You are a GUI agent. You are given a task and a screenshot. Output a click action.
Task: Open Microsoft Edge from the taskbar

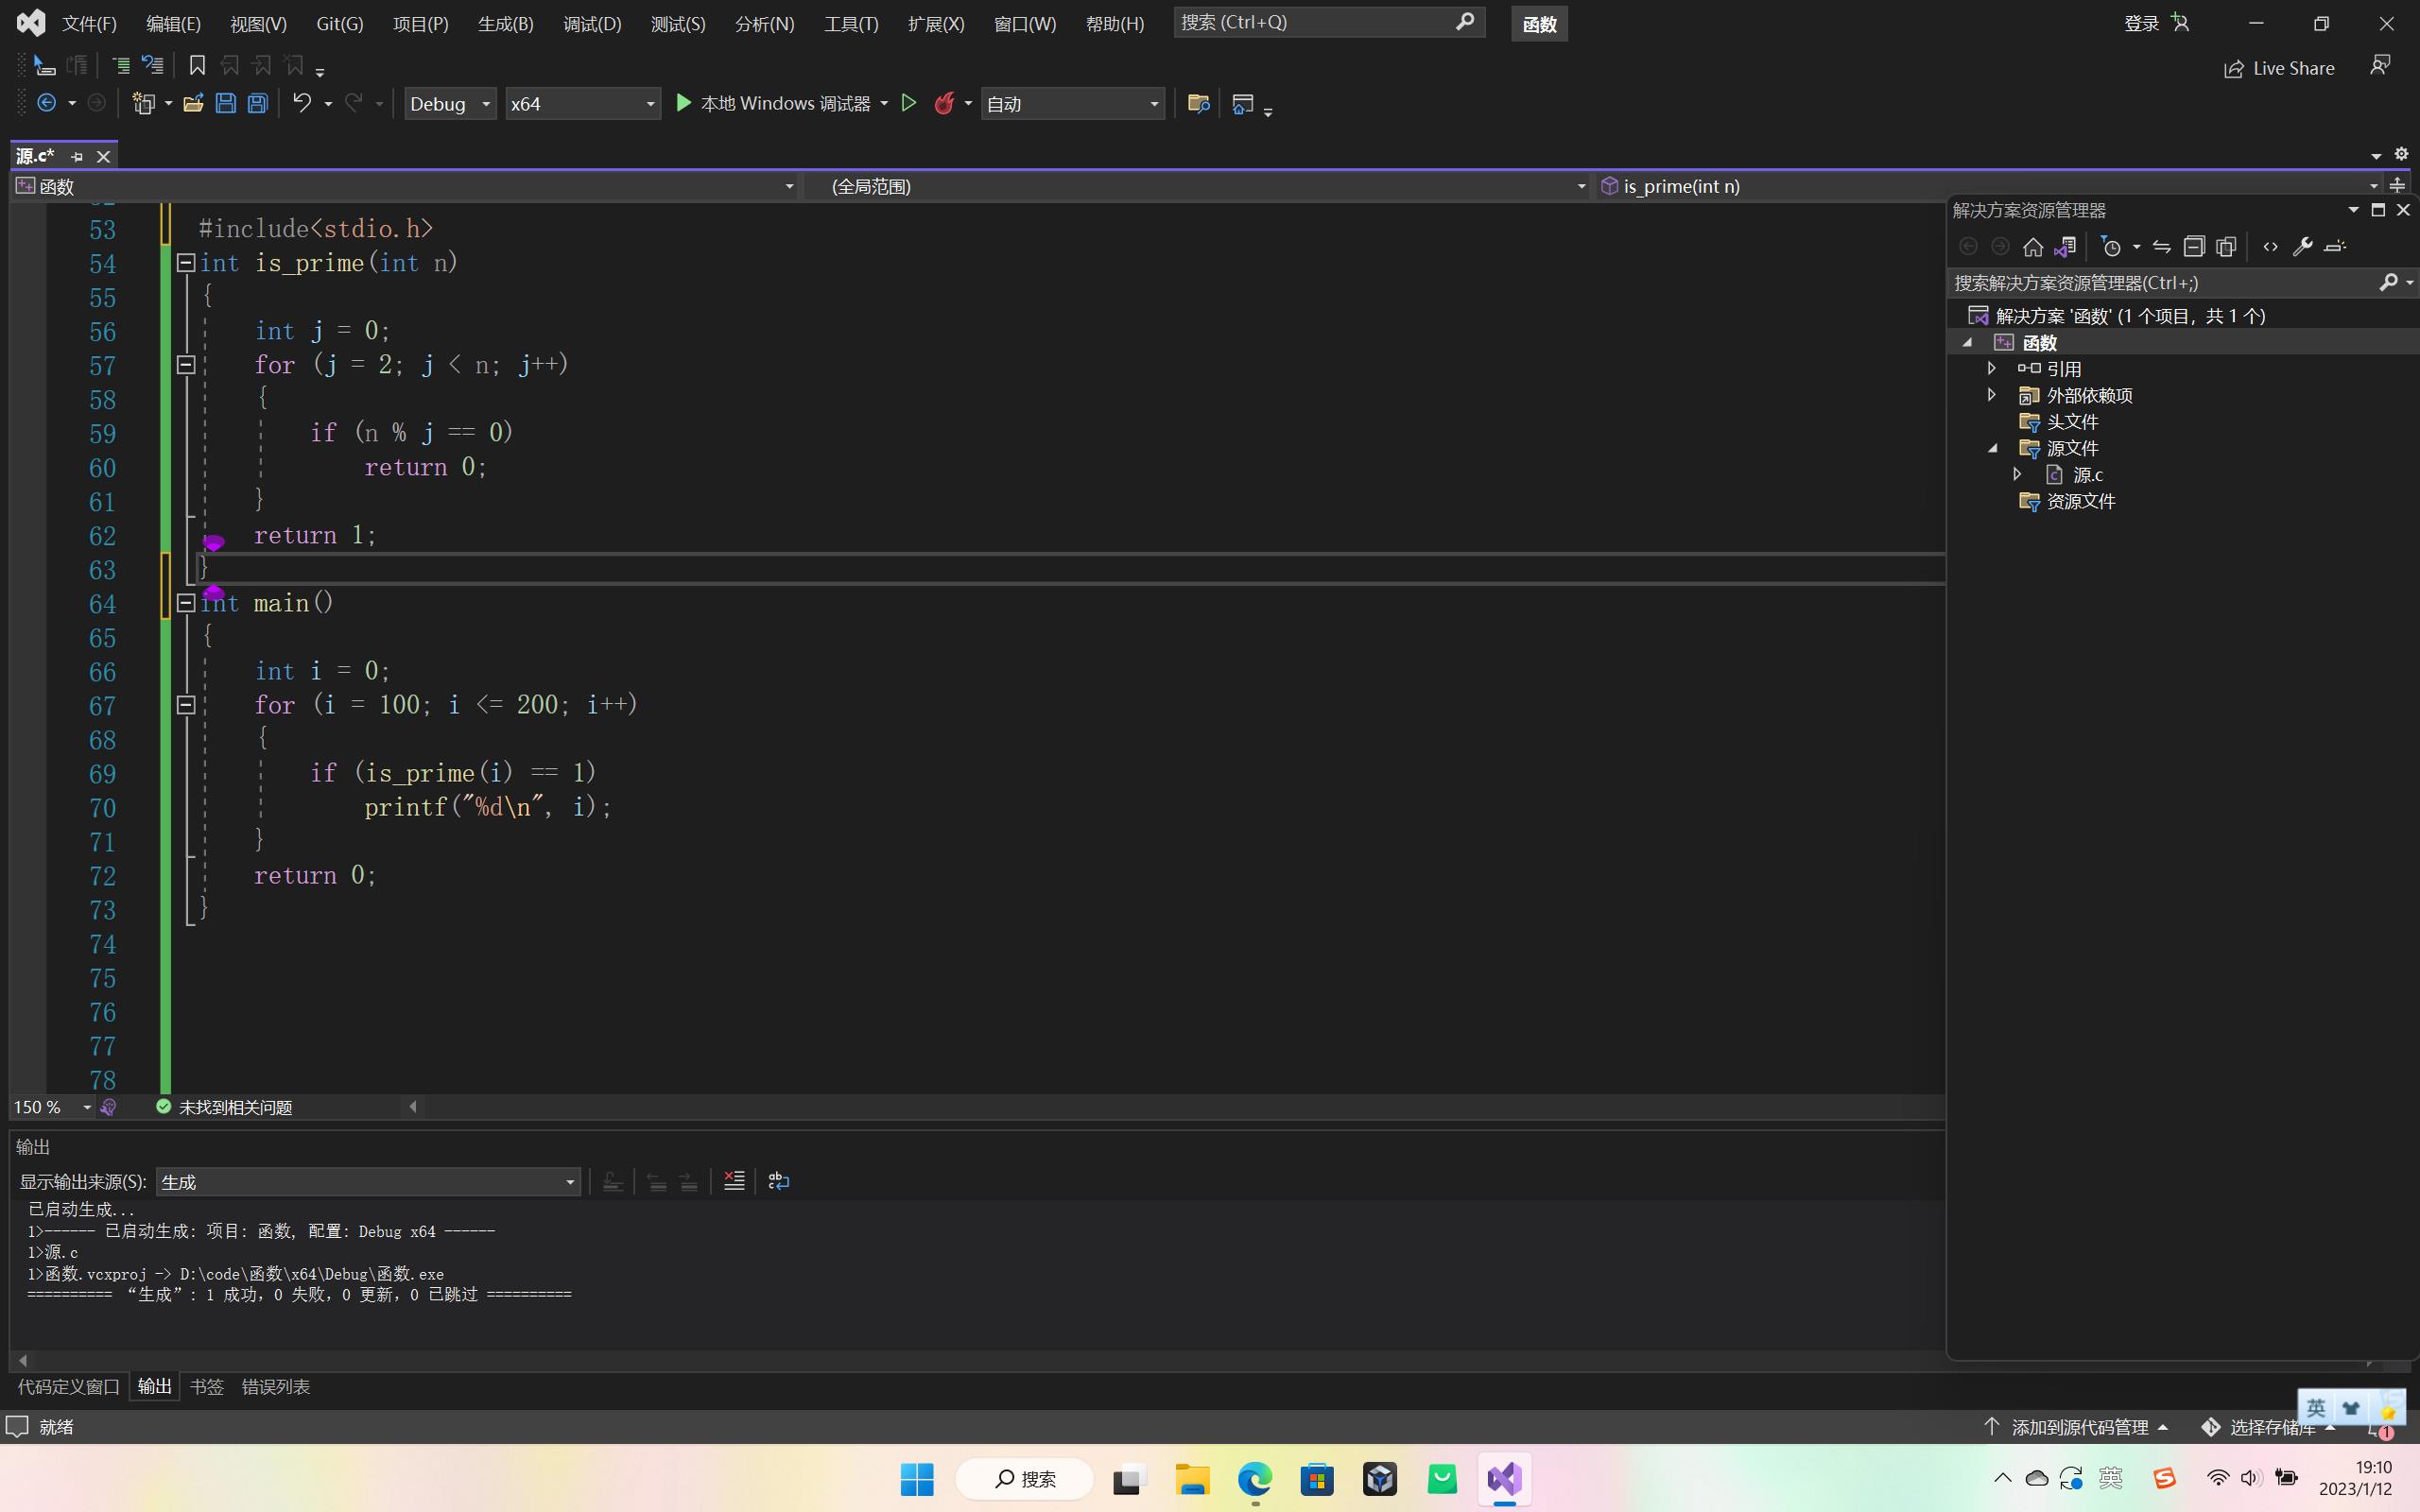point(1254,1478)
